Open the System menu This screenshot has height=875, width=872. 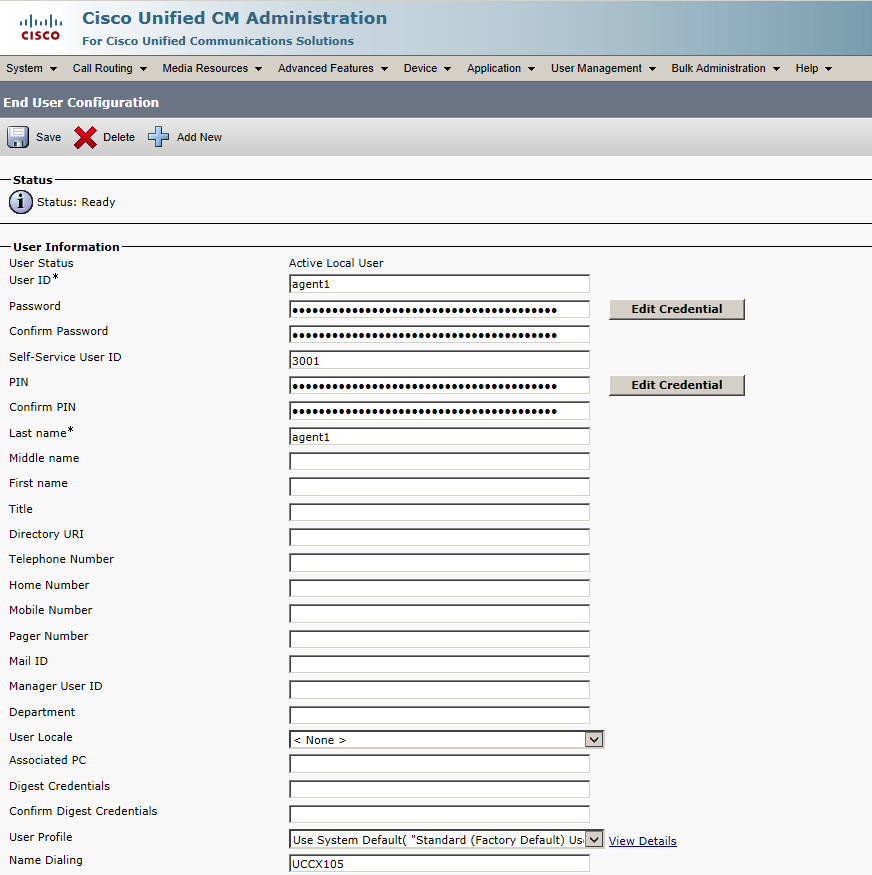point(31,68)
